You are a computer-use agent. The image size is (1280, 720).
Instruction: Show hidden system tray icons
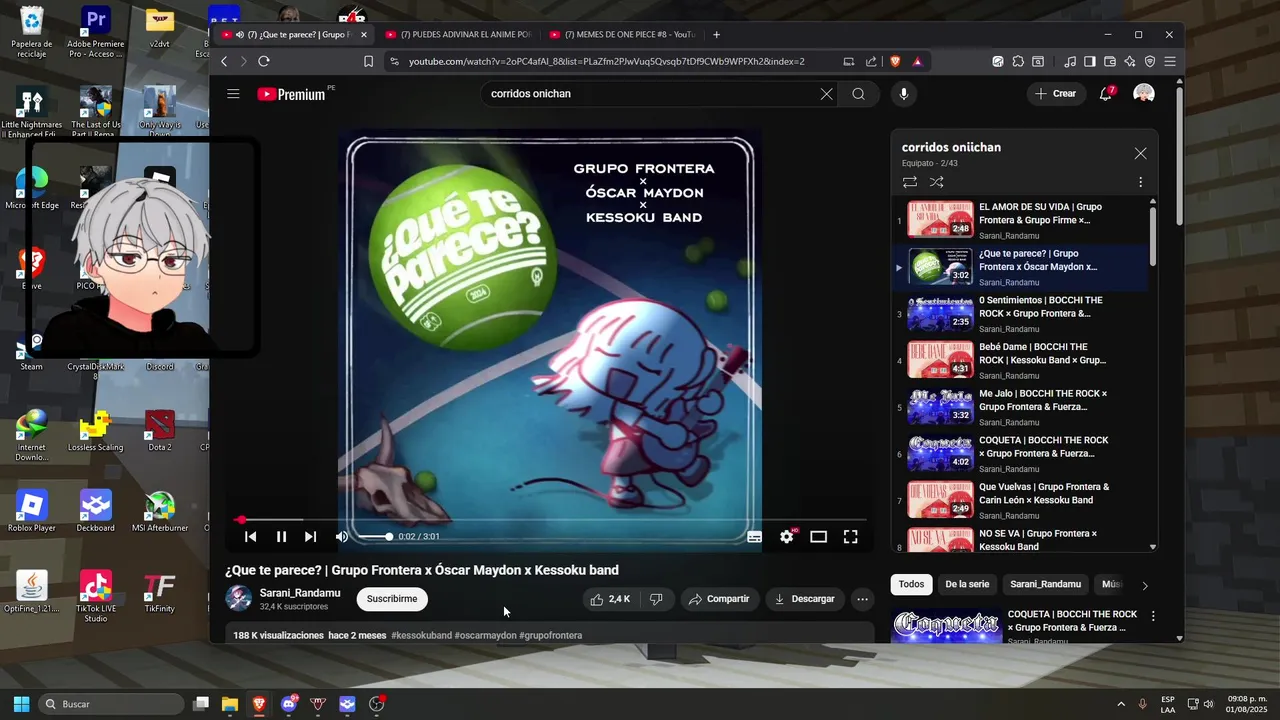(1121, 704)
